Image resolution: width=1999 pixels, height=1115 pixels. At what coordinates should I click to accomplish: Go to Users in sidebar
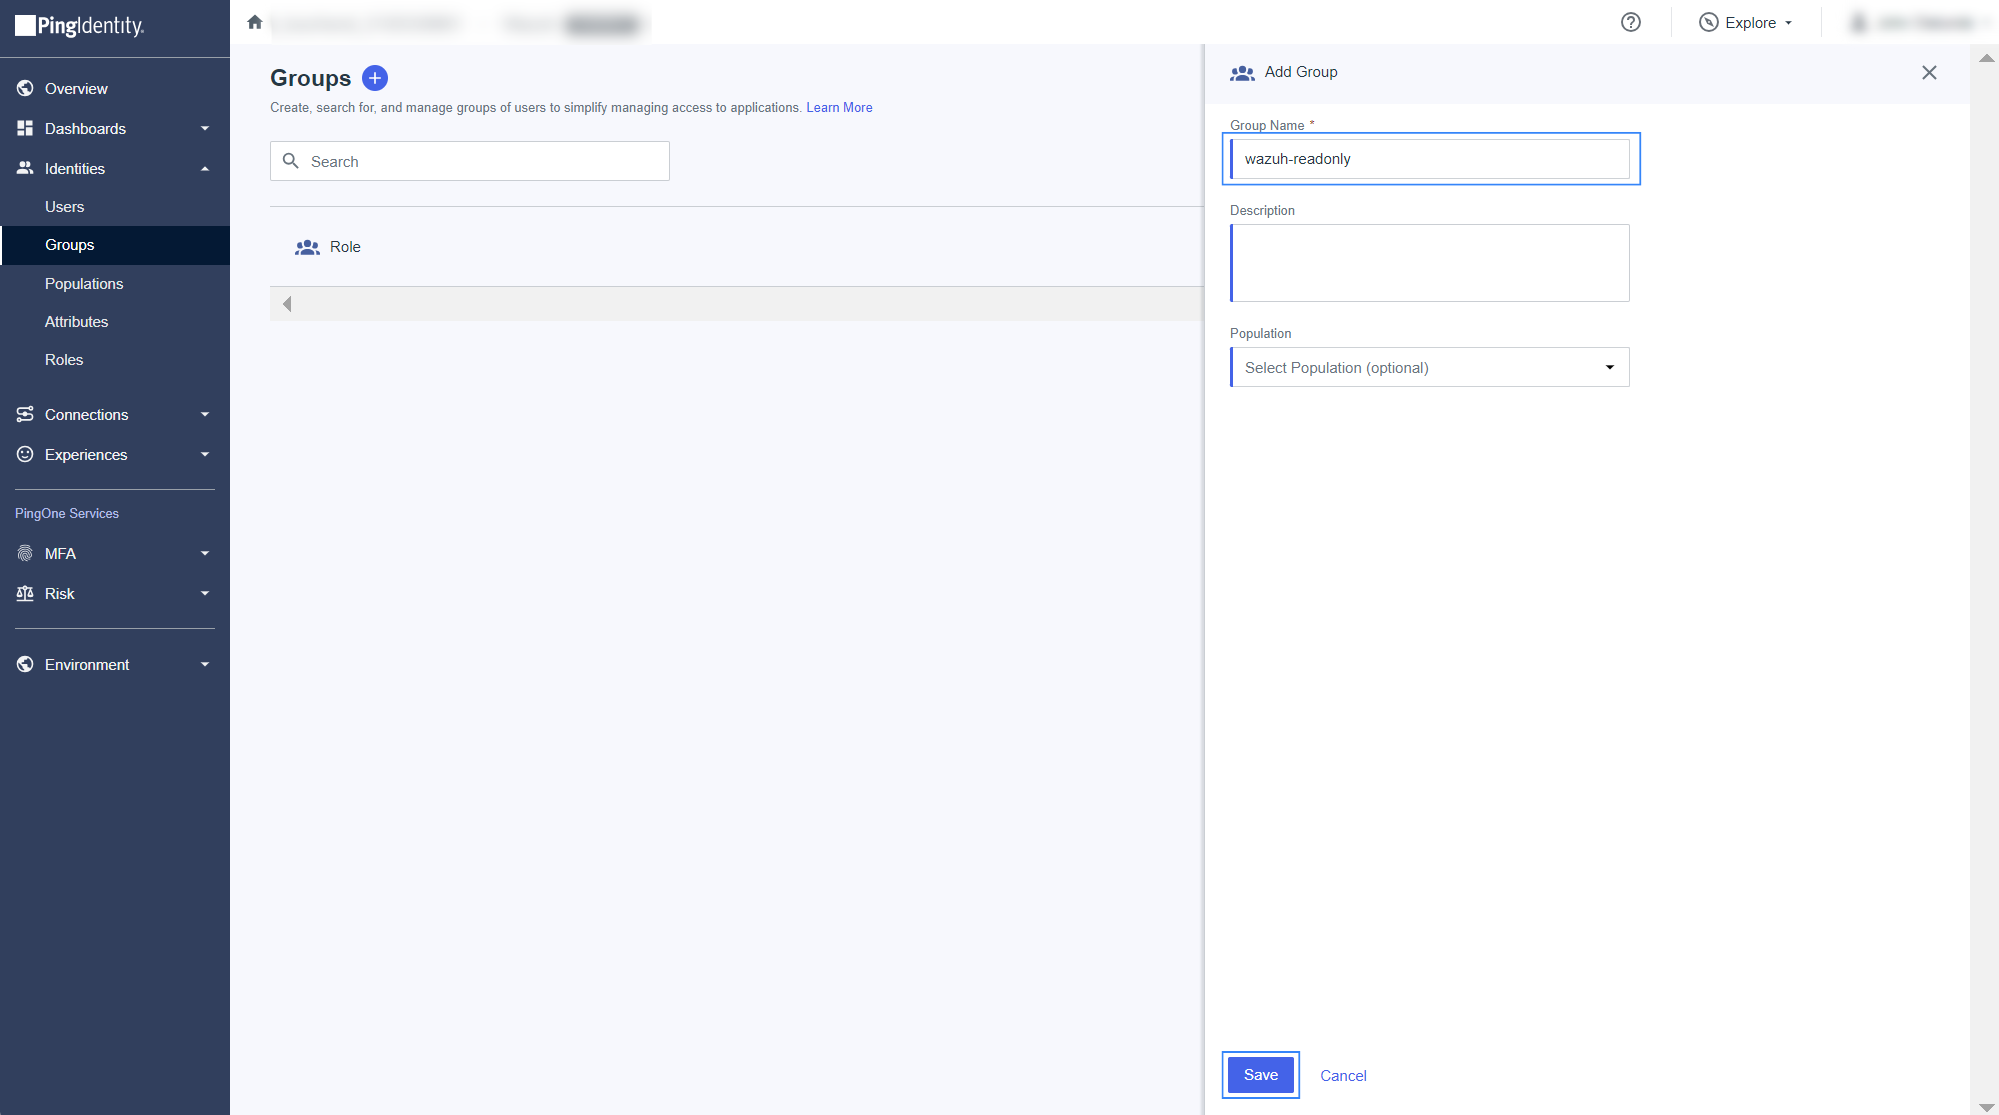[x=64, y=207]
